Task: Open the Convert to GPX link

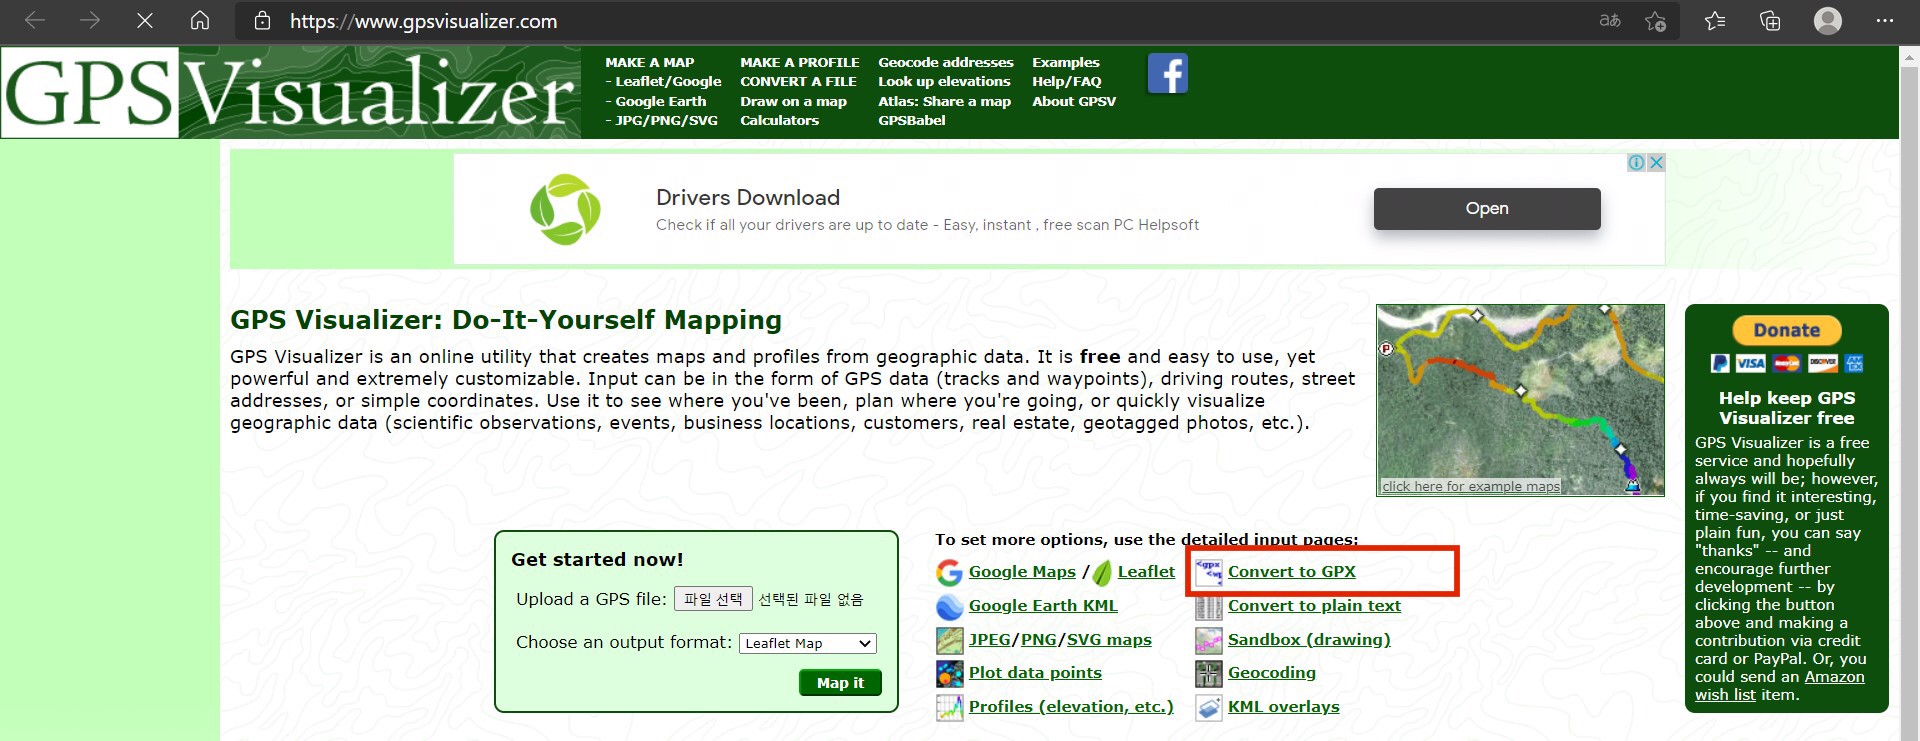Action: pos(1291,572)
